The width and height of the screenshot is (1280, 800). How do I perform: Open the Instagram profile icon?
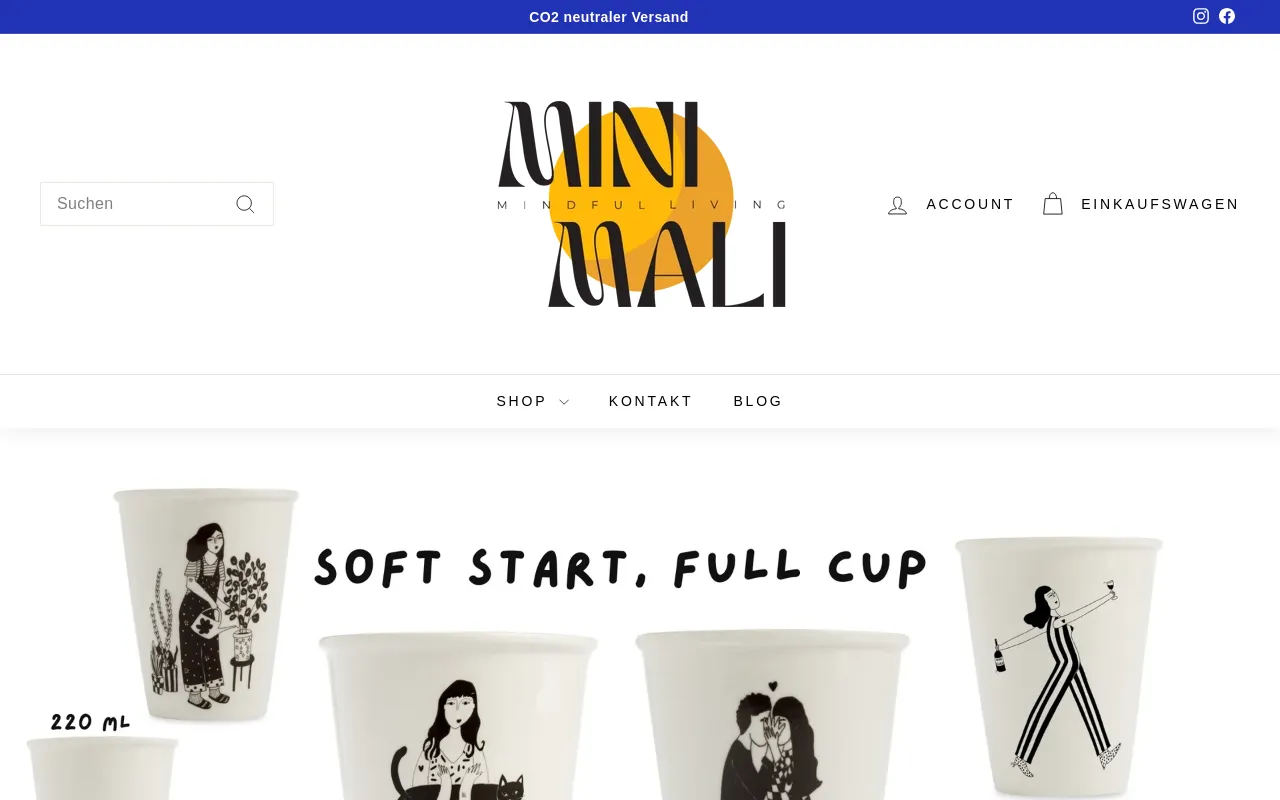[x=1201, y=16]
